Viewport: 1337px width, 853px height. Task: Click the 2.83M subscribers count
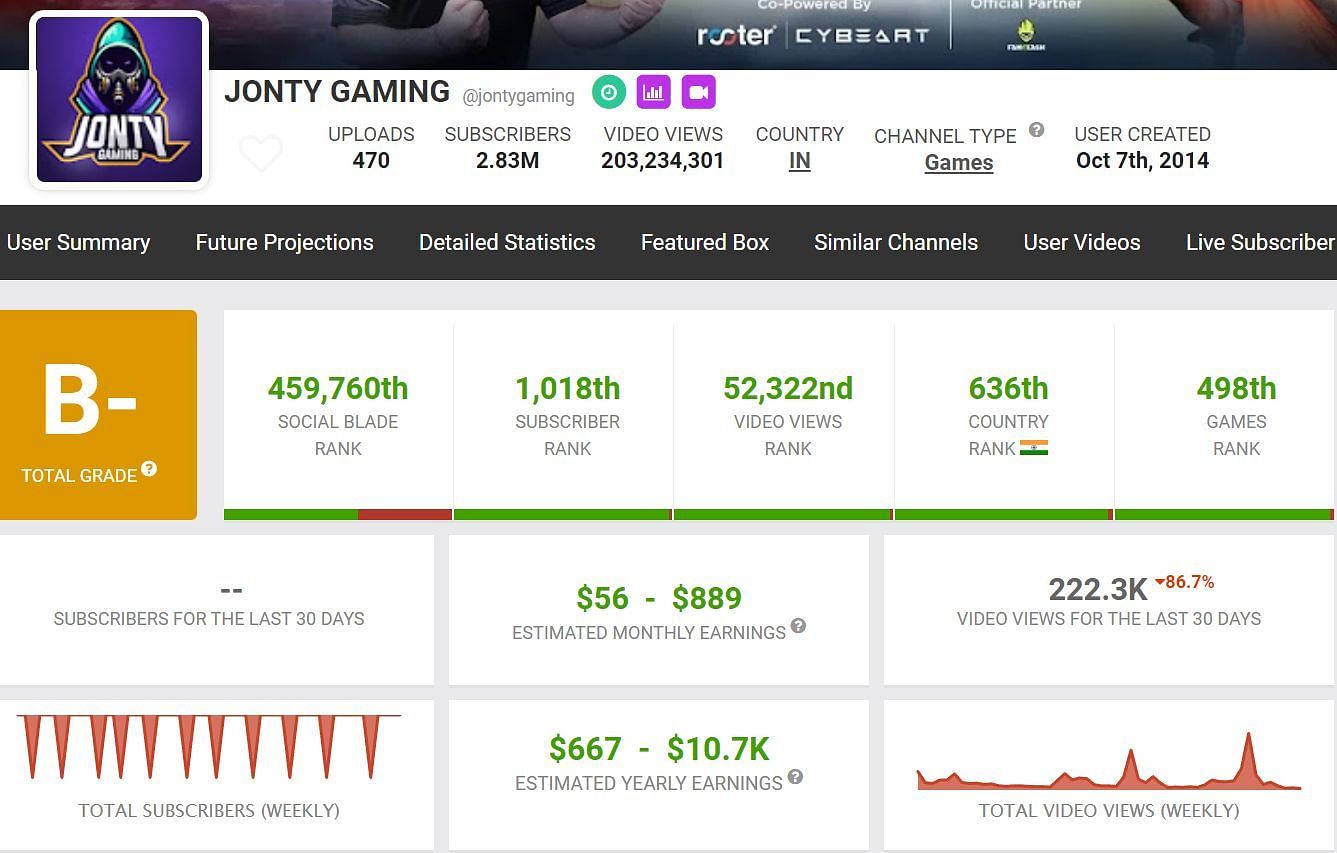[507, 161]
